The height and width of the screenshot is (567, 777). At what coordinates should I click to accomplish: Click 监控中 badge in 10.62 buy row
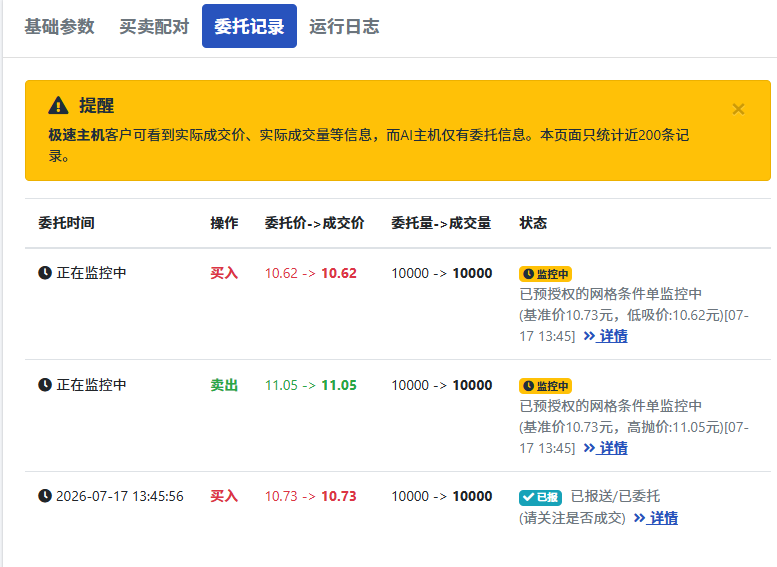(x=546, y=274)
